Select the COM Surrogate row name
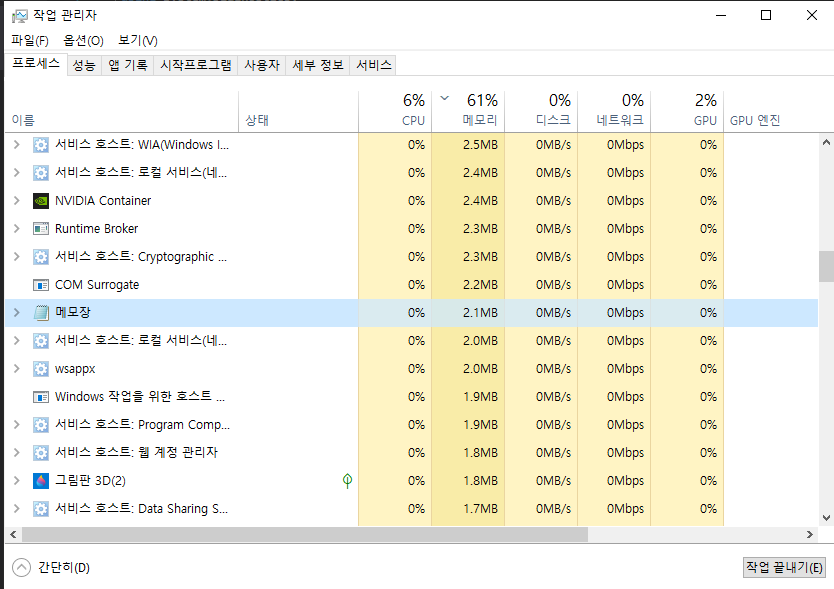Viewport: 834px width, 589px height. [97, 285]
